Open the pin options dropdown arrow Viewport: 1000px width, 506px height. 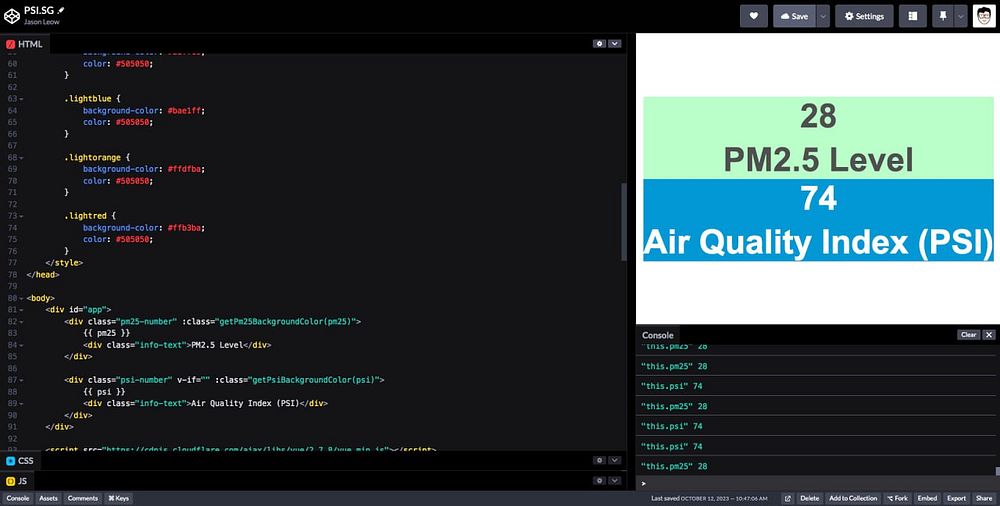[960, 17]
